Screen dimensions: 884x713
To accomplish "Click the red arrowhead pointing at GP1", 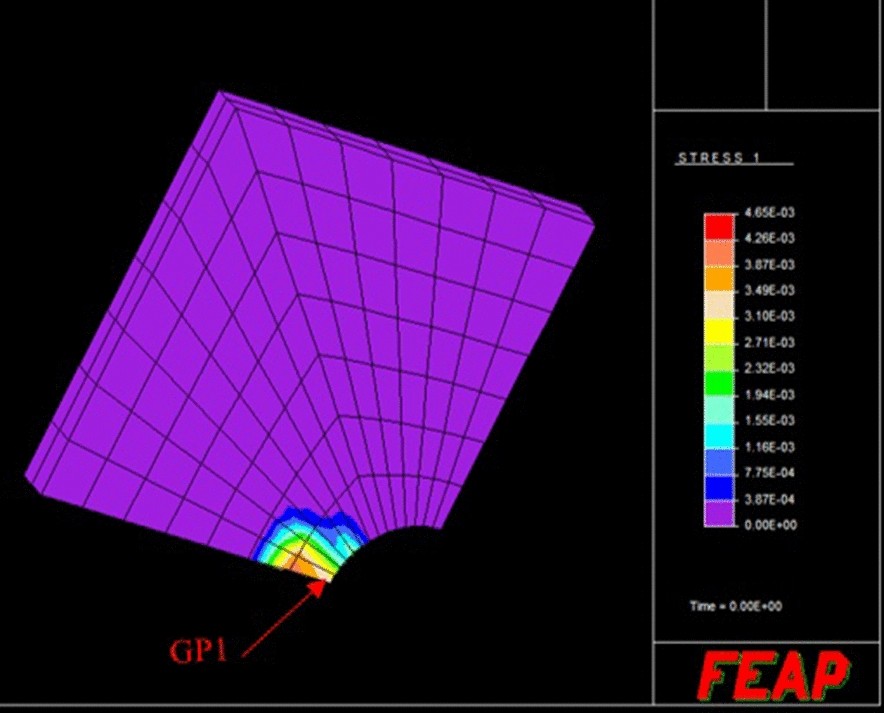I will click(317, 587).
